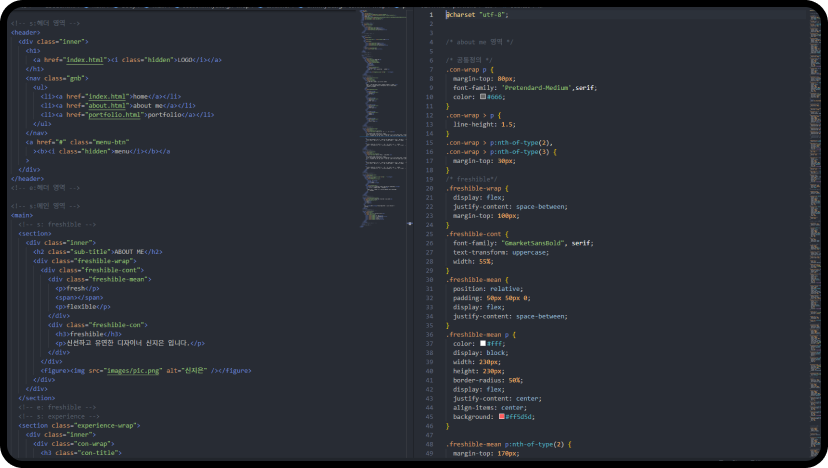828x468 pixels.
Task: Follow the index.html link in the LOGO anchor
Action: coord(85,60)
